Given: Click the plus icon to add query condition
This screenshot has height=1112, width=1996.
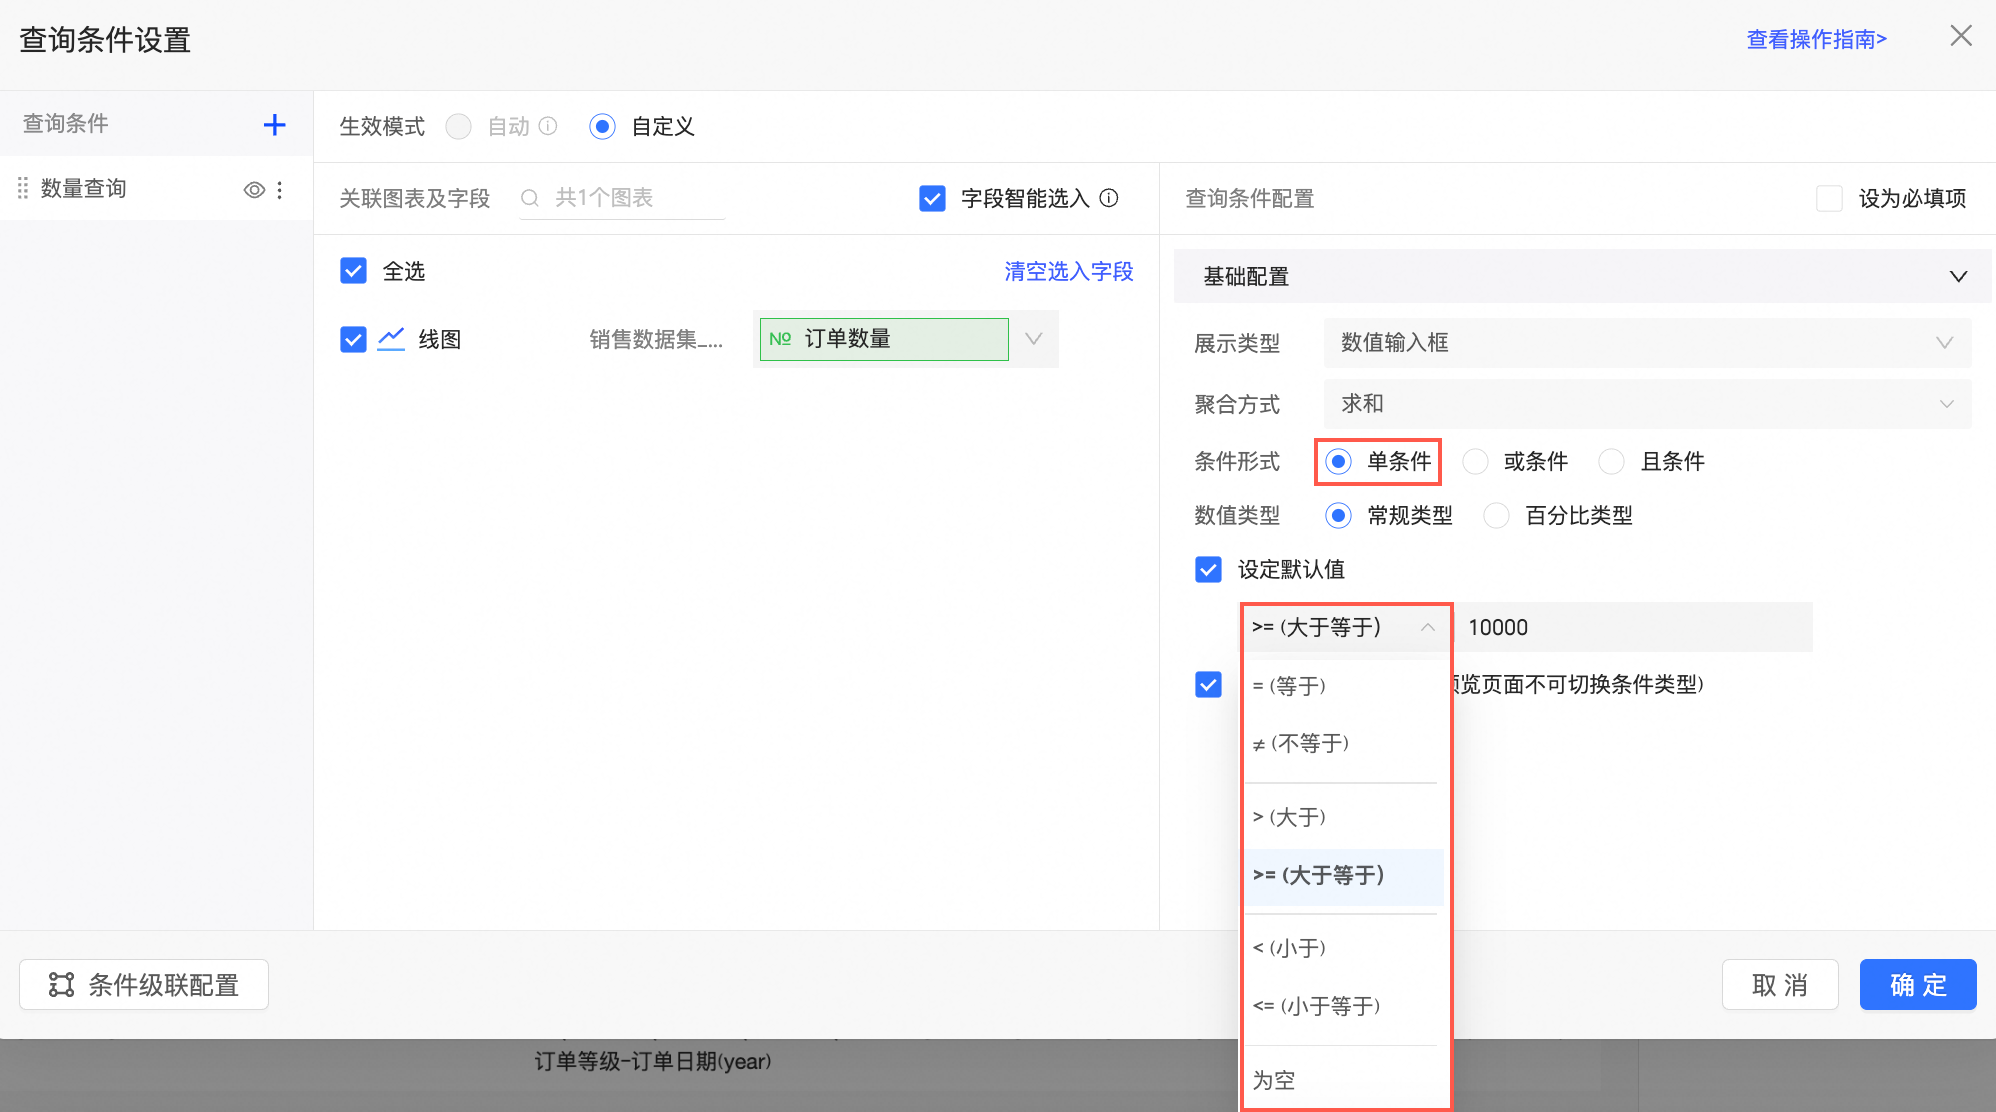Looking at the screenshot, I should pos(274,125).
